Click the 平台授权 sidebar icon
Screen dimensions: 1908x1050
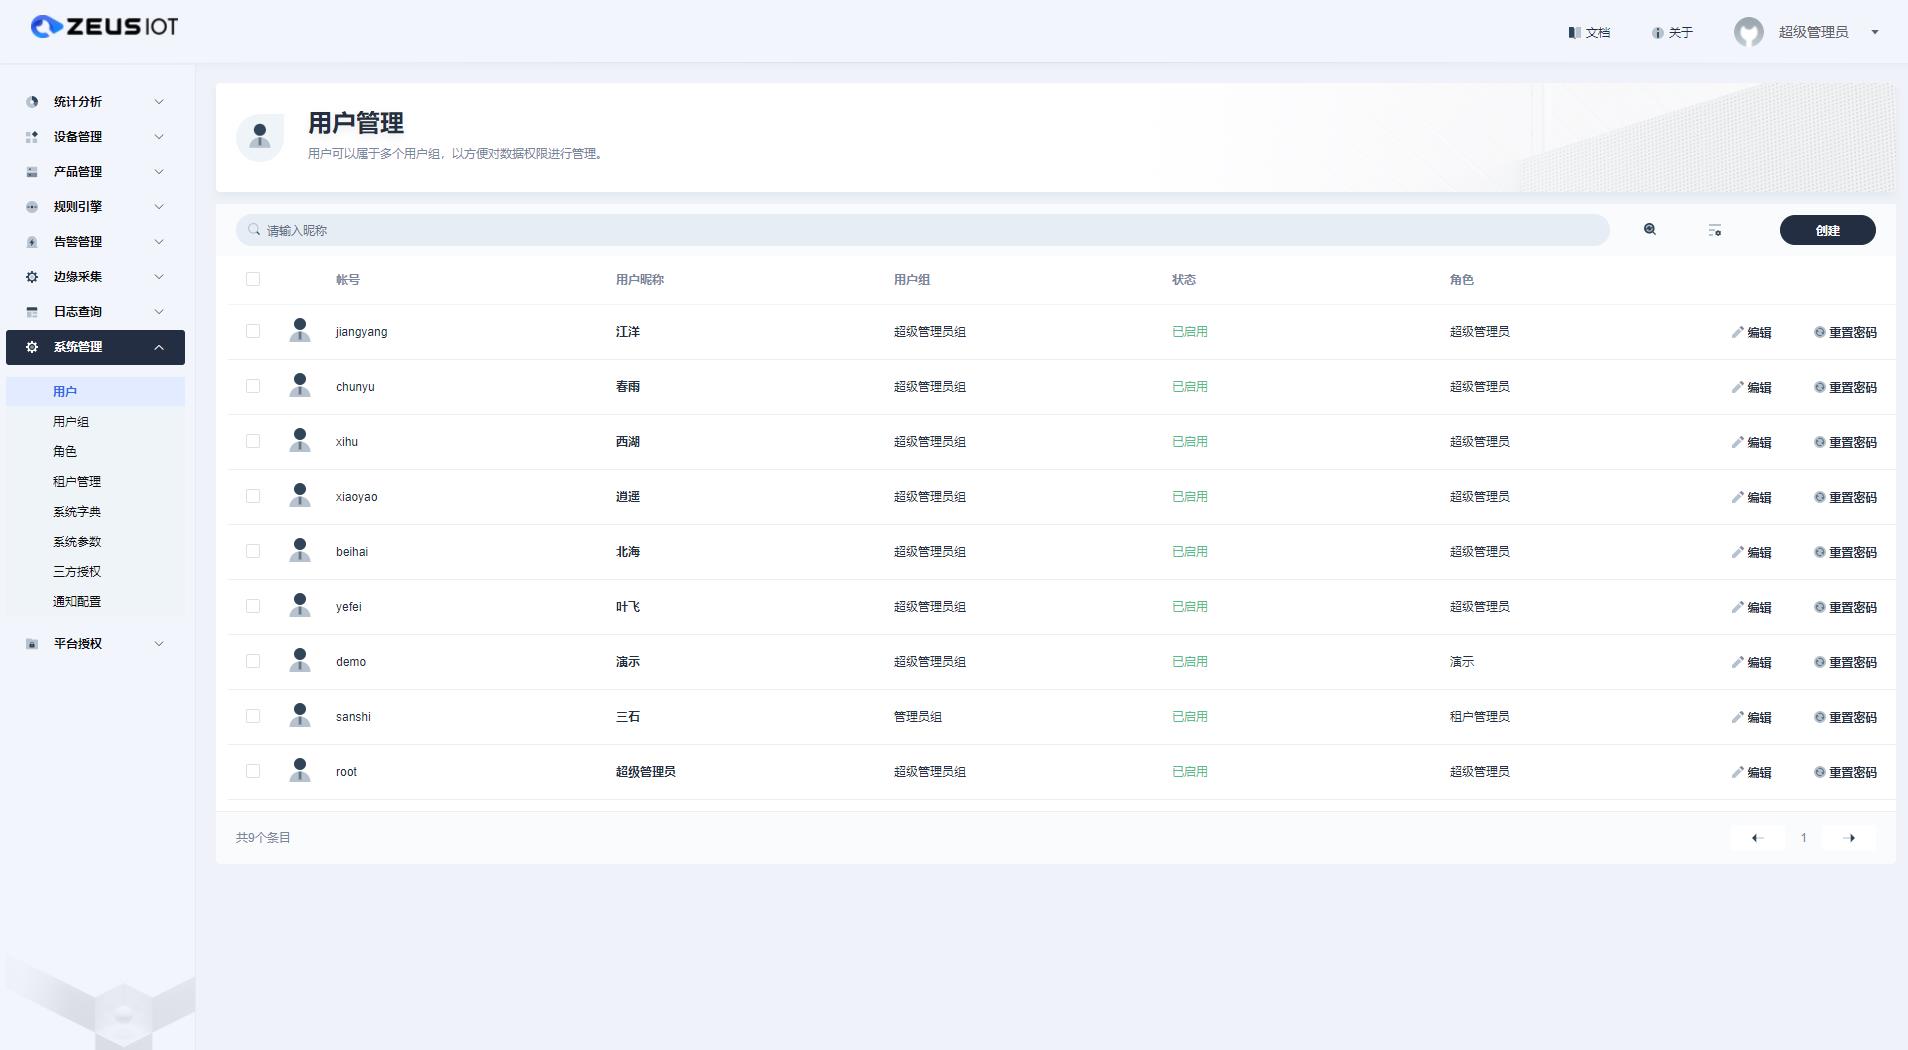32,644
